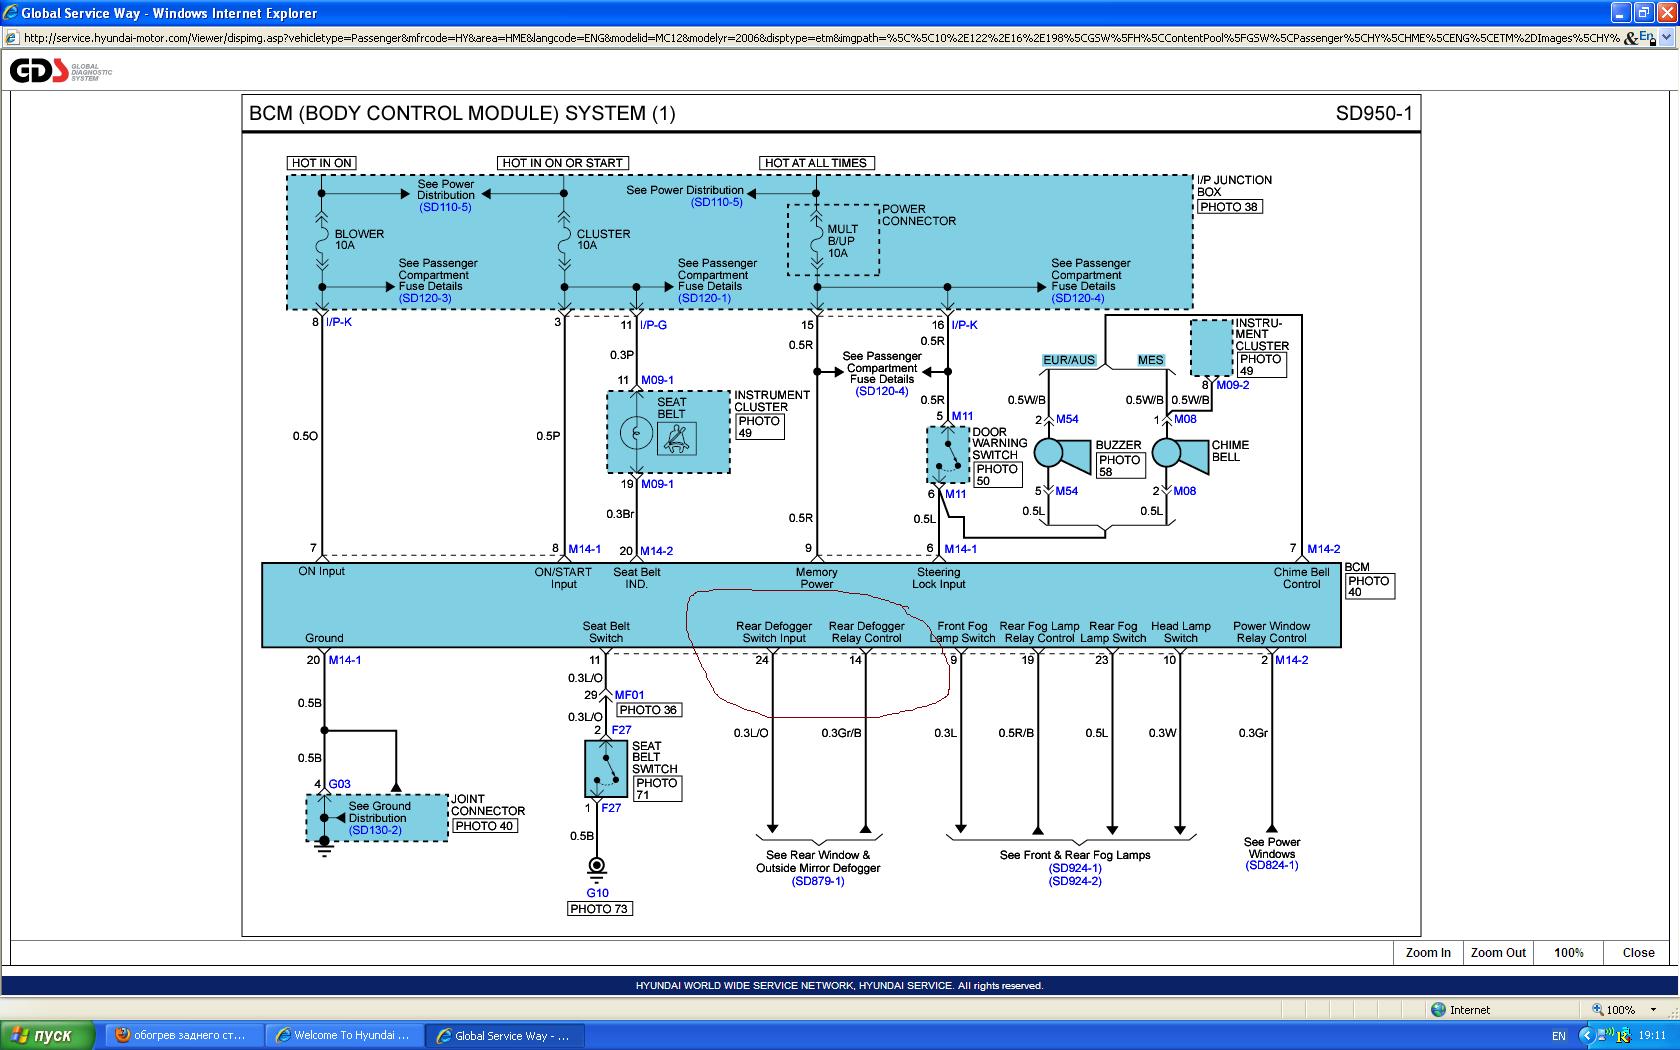This screenshot has height=1050, width=1680.
Task: Click the Internet Explorer icon in the title bar
Action: coord(10,13)
